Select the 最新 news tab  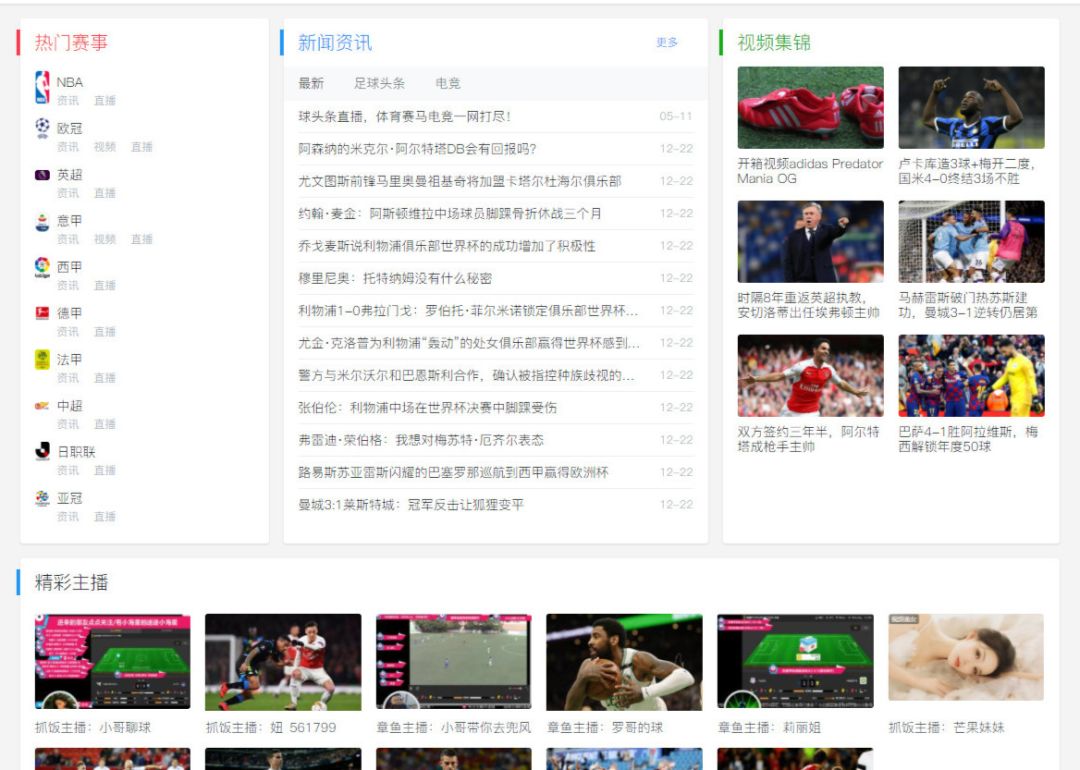click(310, 83)
